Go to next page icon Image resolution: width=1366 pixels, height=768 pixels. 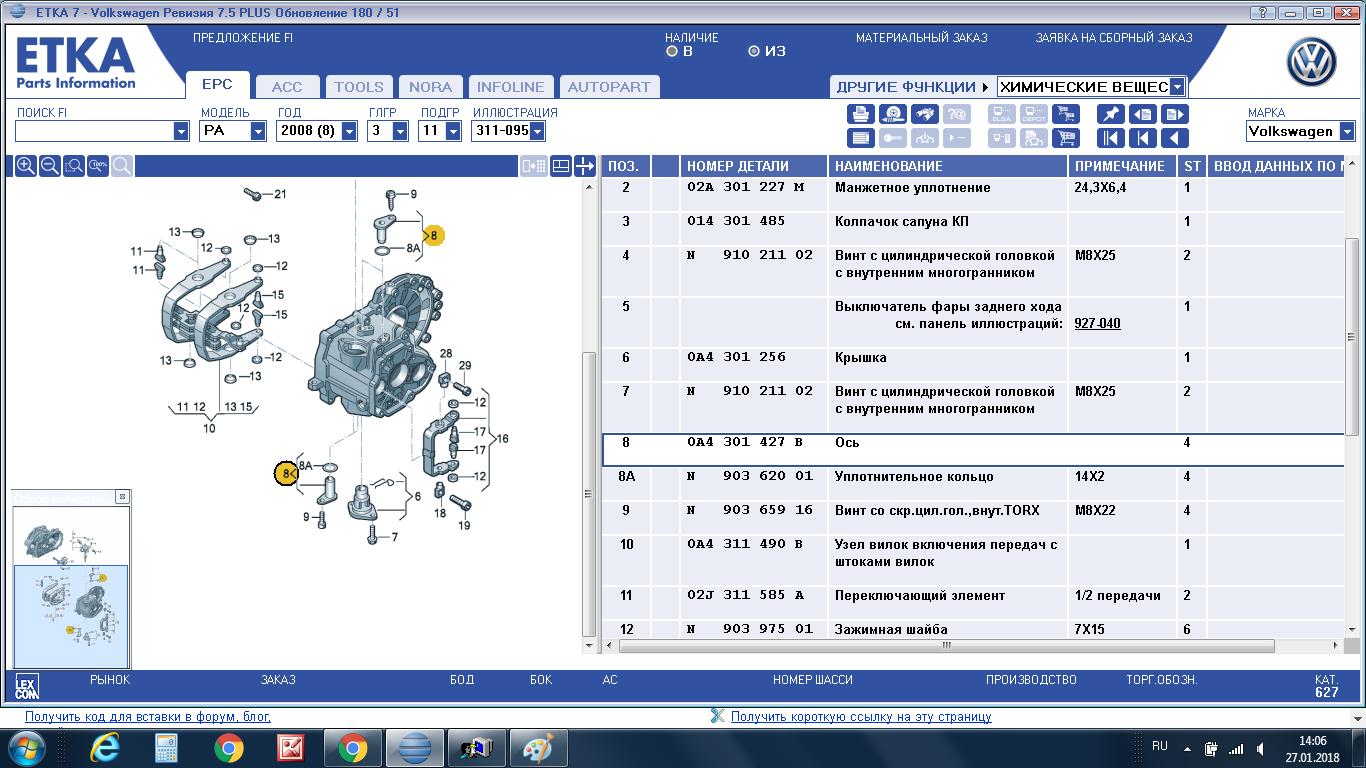(x=1175, y=114)
